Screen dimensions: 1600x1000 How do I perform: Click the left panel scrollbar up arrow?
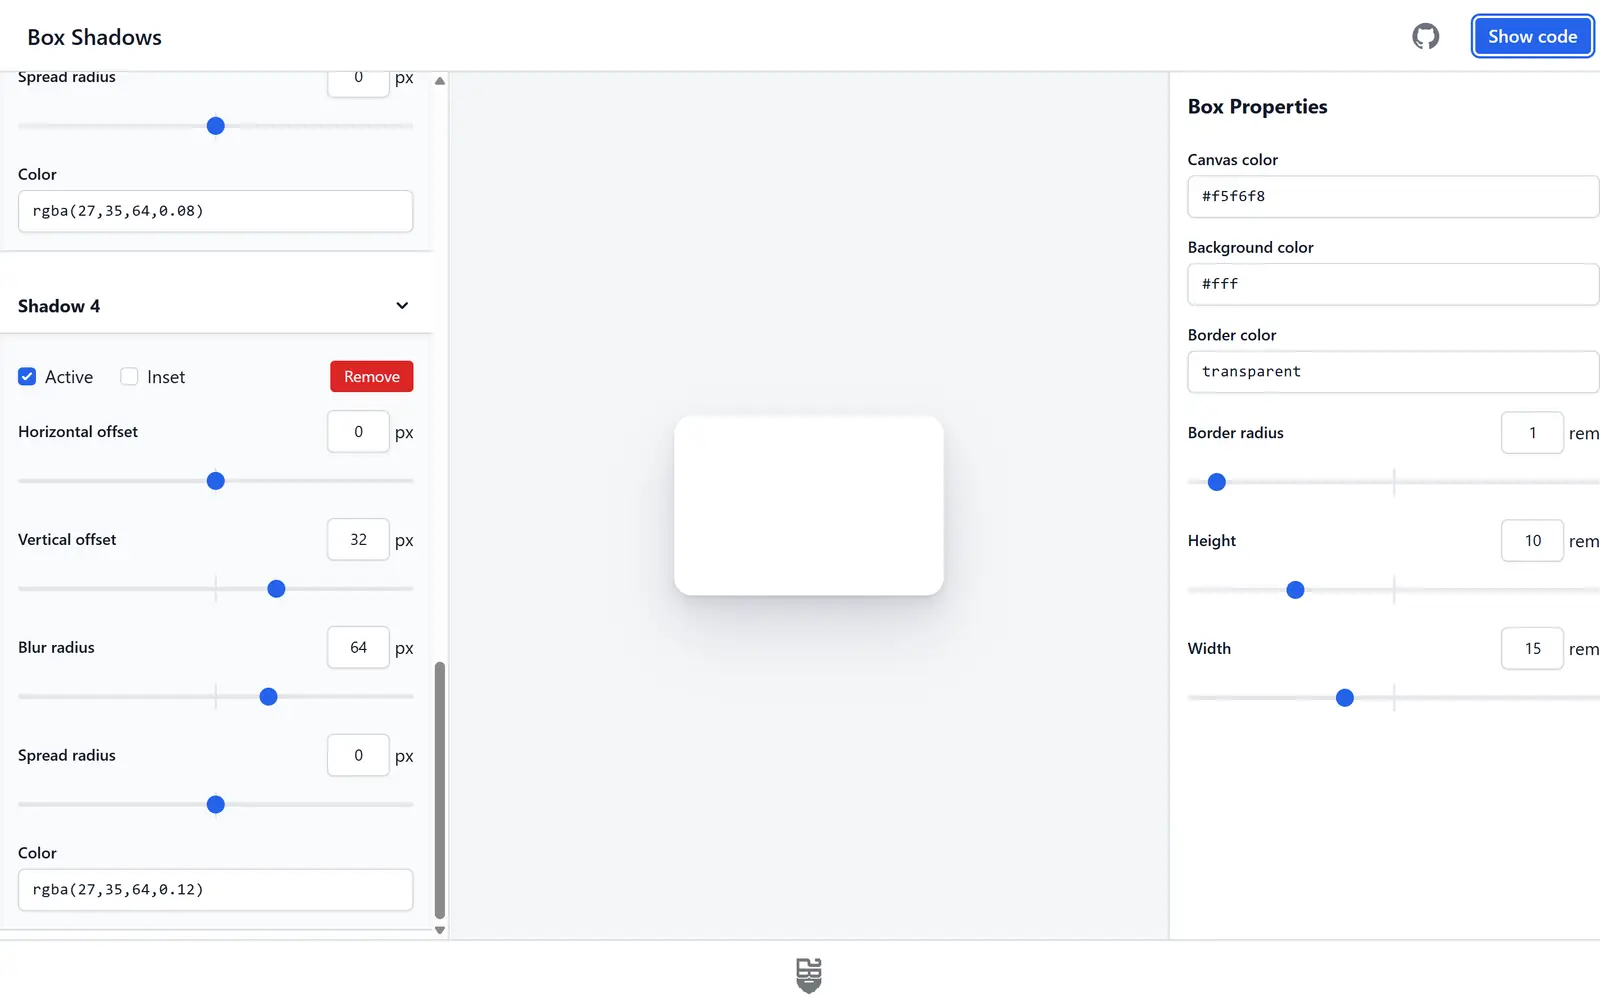pyautogui.click(x=440, y=81)
